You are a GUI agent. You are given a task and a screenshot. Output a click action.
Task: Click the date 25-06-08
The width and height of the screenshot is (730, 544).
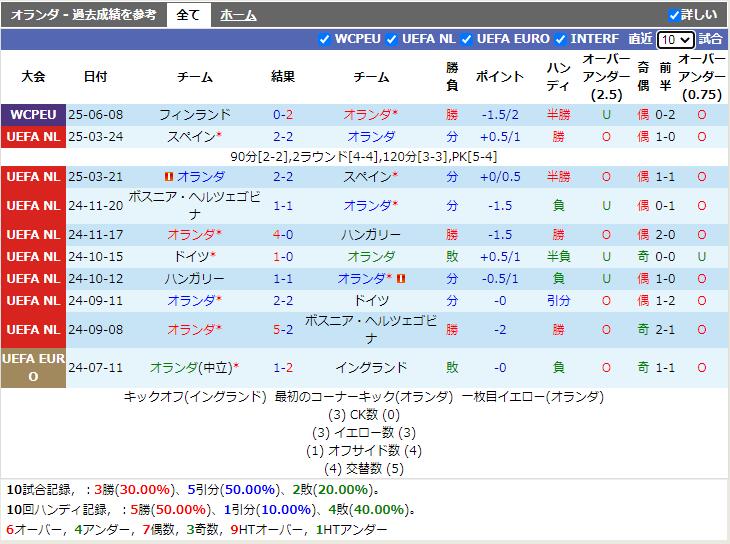coord(95,115)
